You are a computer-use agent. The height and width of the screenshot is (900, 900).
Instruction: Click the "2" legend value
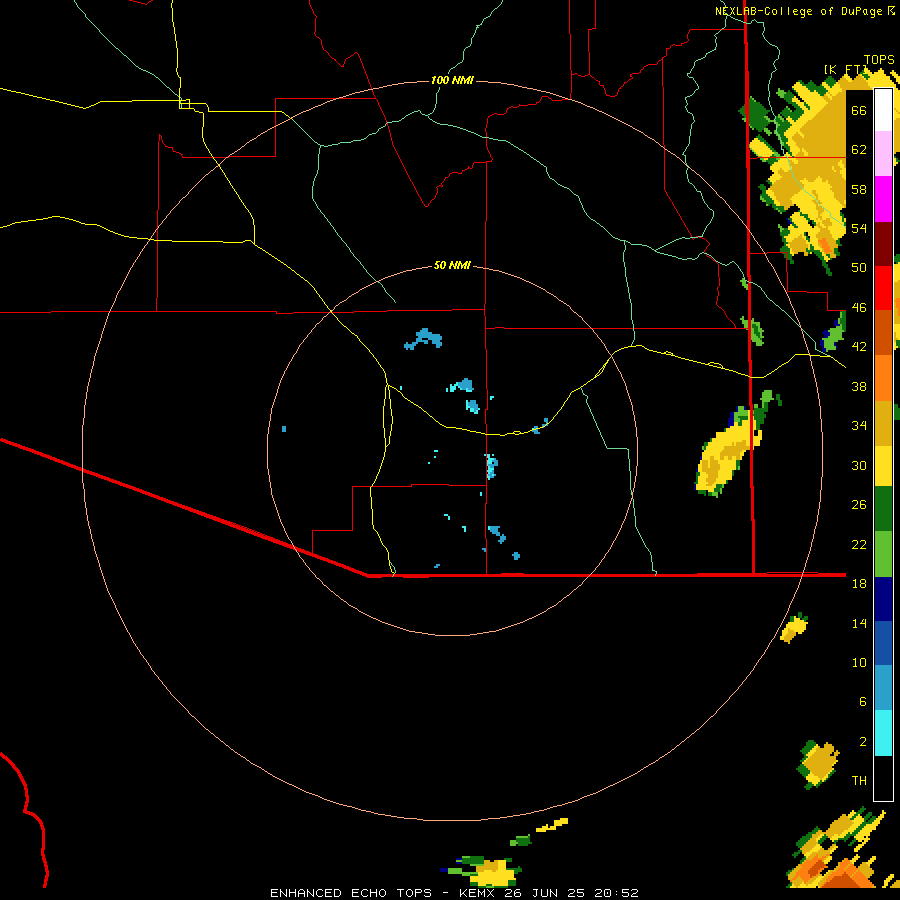(x=863, y=742)
